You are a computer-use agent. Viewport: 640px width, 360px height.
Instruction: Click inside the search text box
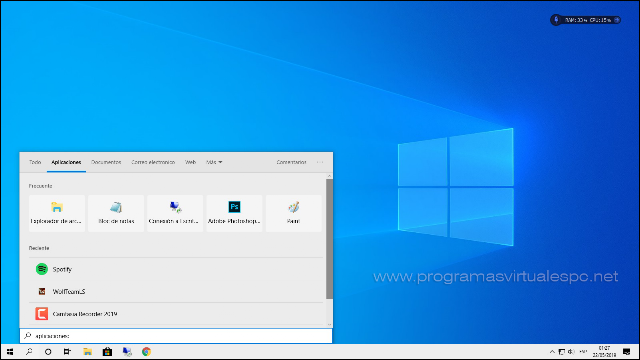176,336
